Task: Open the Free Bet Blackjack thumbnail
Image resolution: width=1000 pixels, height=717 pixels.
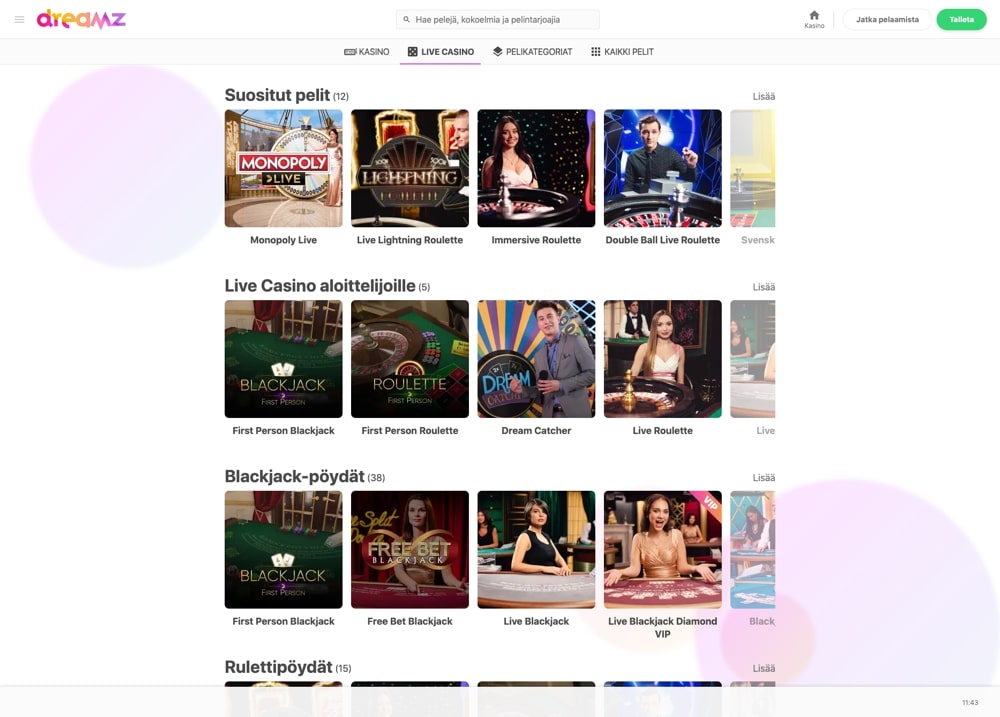Action: 409,549
